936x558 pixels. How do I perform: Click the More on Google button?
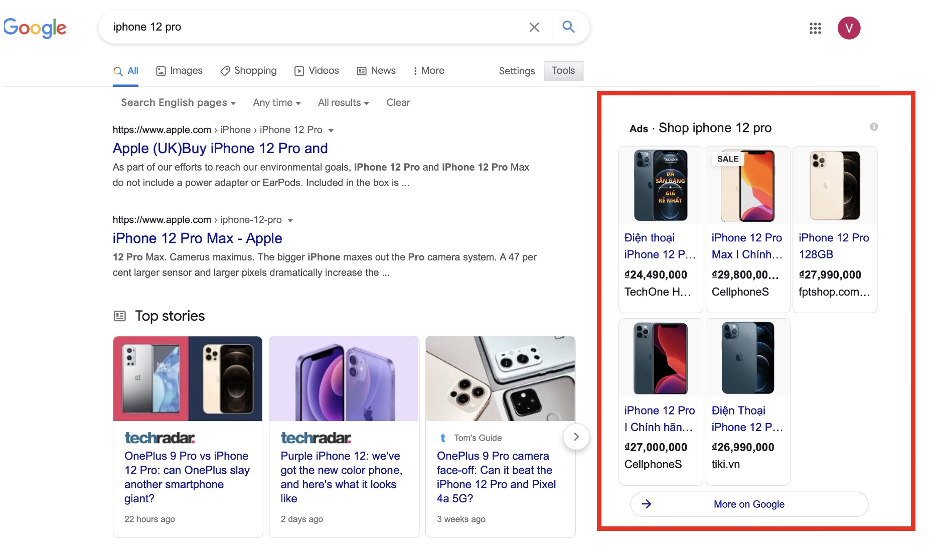748,504
